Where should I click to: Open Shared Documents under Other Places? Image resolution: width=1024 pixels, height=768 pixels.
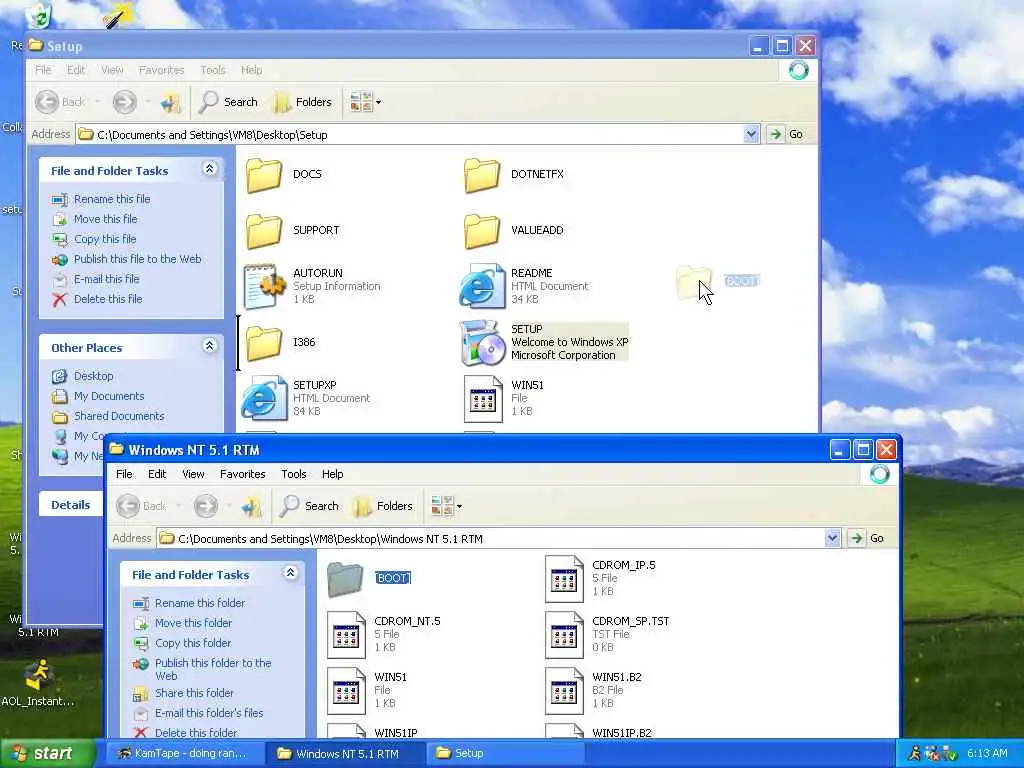[x=119, y=416]
